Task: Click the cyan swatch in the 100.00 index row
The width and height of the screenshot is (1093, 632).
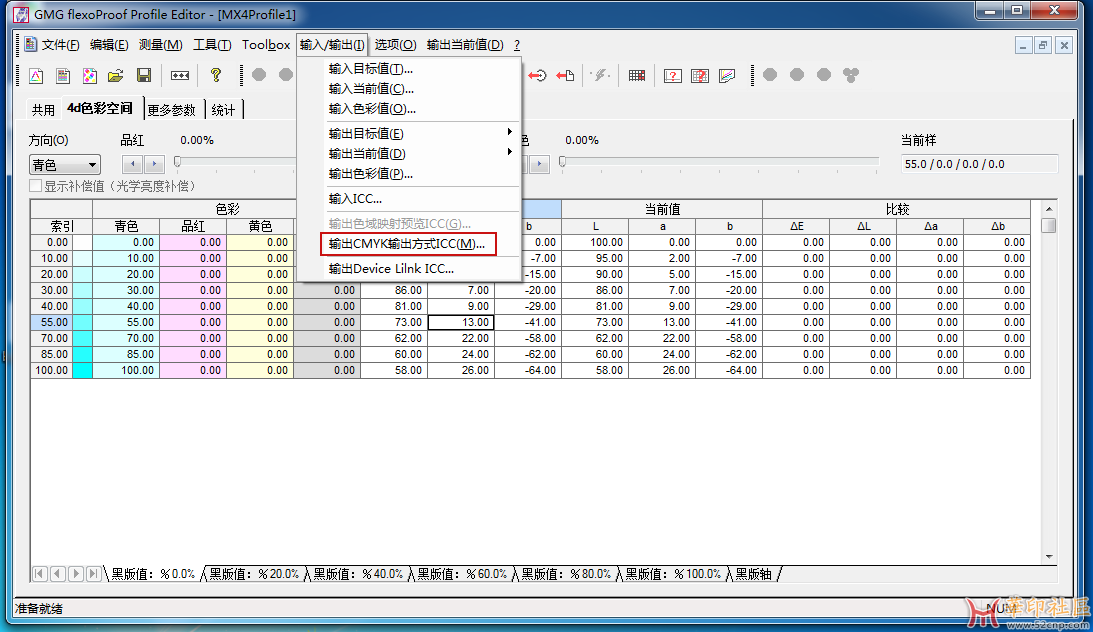Action: tap(82, 370)
